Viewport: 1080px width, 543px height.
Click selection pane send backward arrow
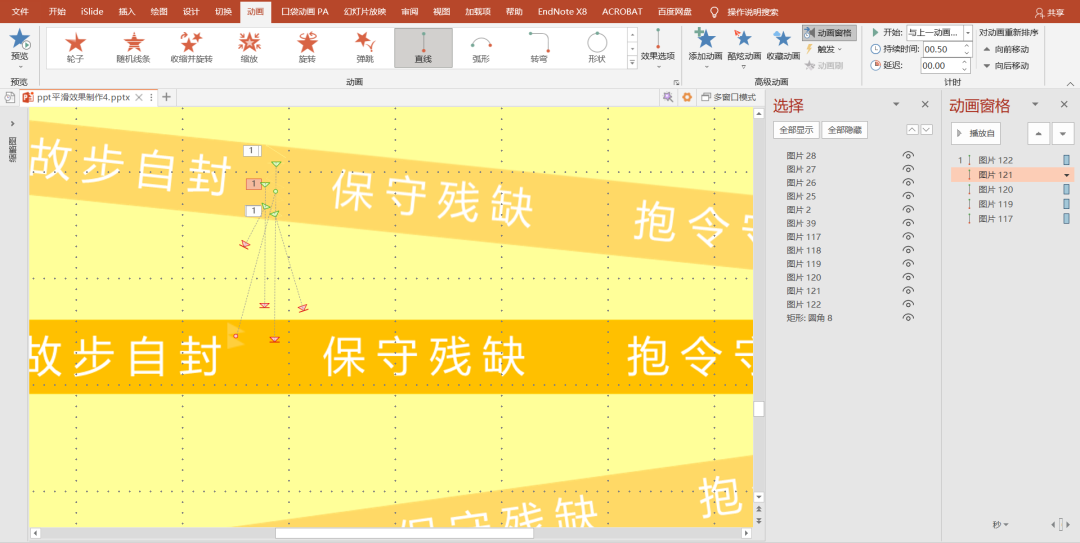tap(926, 130)
